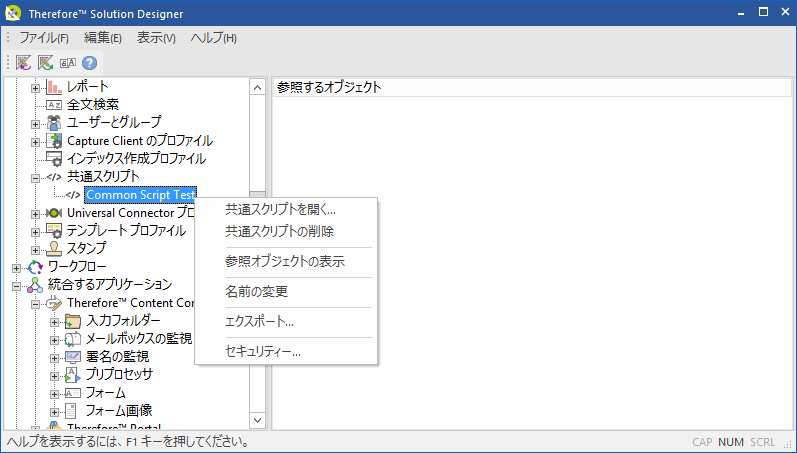Choose 共通スクリプトの削除 from context menu
The image size is (797, 453).
tap(286, 232)
